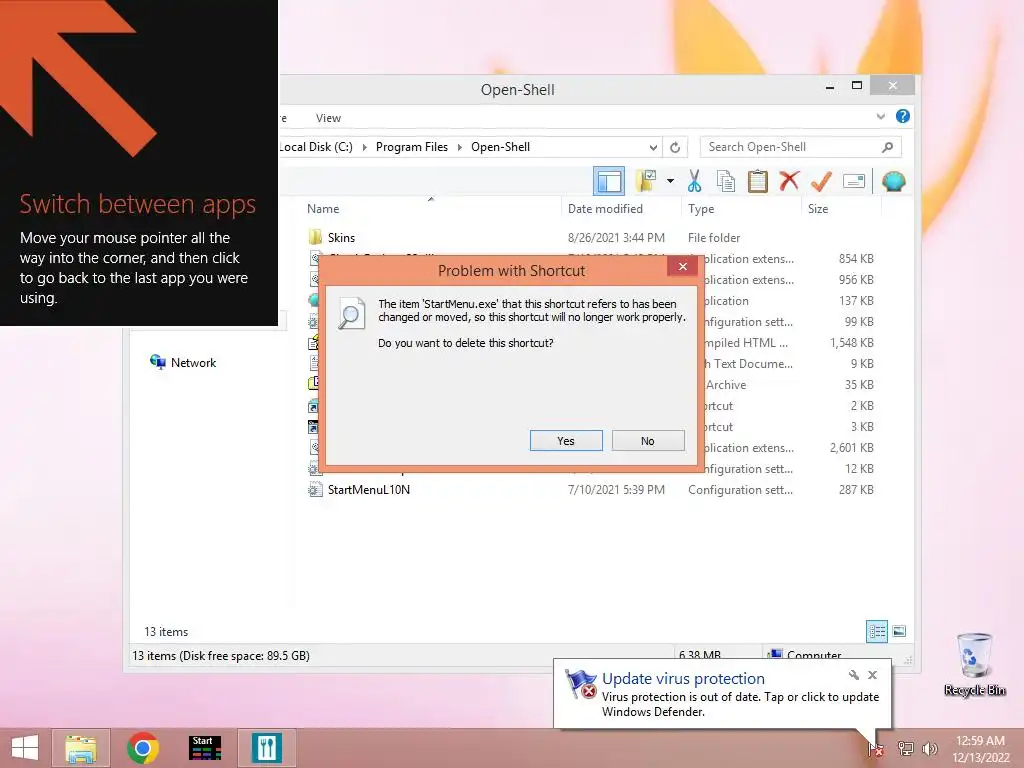Close the Problem with Shortcut dialog

682,266
